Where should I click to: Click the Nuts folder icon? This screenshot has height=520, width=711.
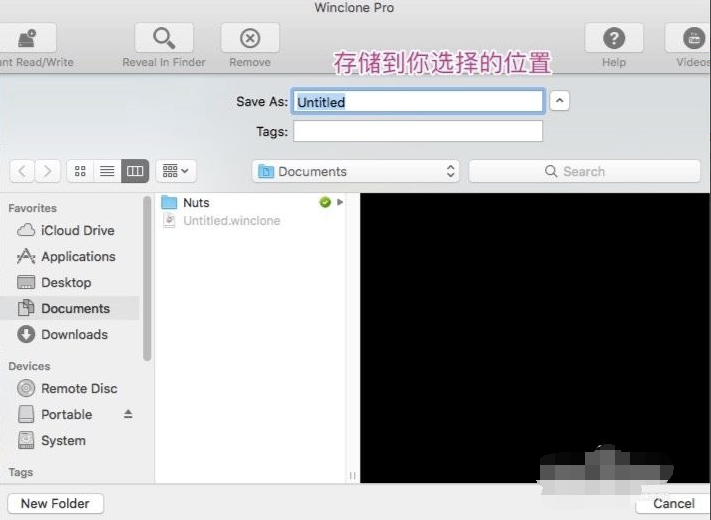click(x=169, y=202)
